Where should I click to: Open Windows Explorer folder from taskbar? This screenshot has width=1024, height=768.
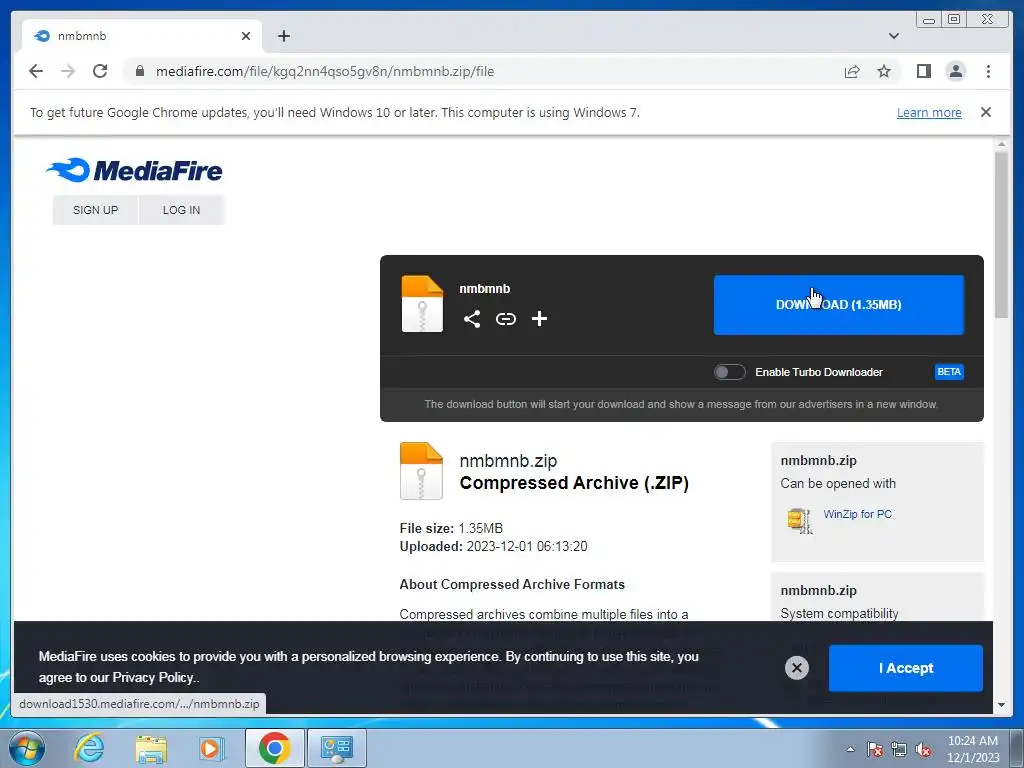151,748
